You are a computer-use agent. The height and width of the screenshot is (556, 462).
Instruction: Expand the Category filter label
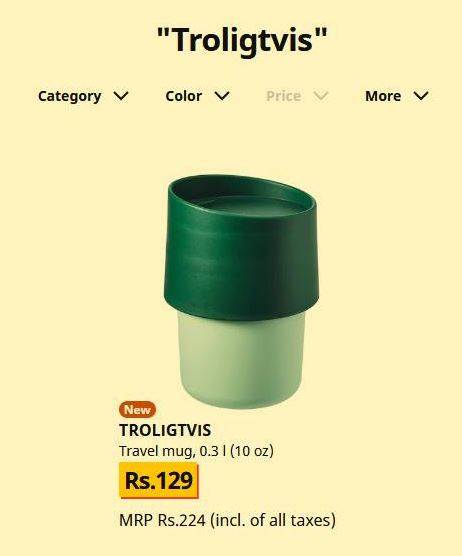tap(69, 96)
